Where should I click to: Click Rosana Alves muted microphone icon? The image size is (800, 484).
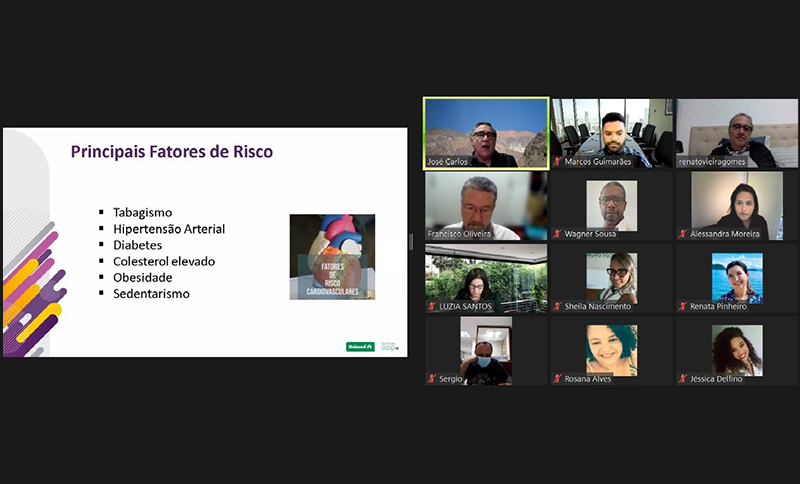(x=557, y=379)
